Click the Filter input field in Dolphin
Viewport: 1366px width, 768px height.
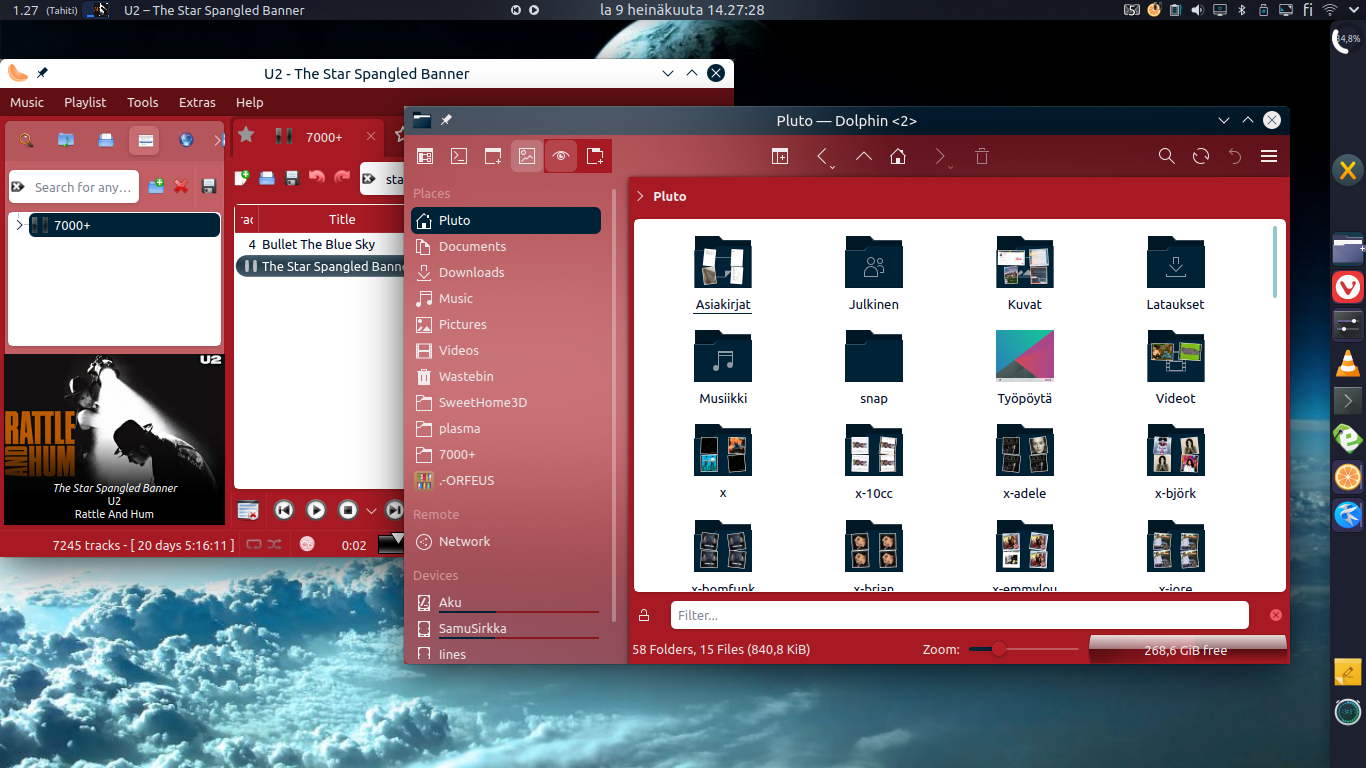coord(960,615)
